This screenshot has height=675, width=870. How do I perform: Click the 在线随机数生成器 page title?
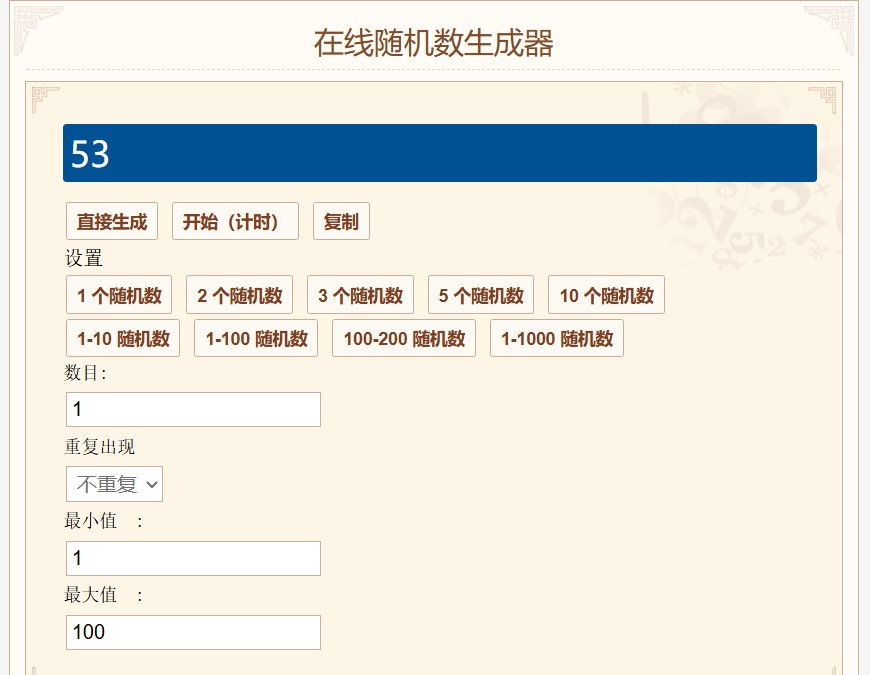click(x=433, y=43)
